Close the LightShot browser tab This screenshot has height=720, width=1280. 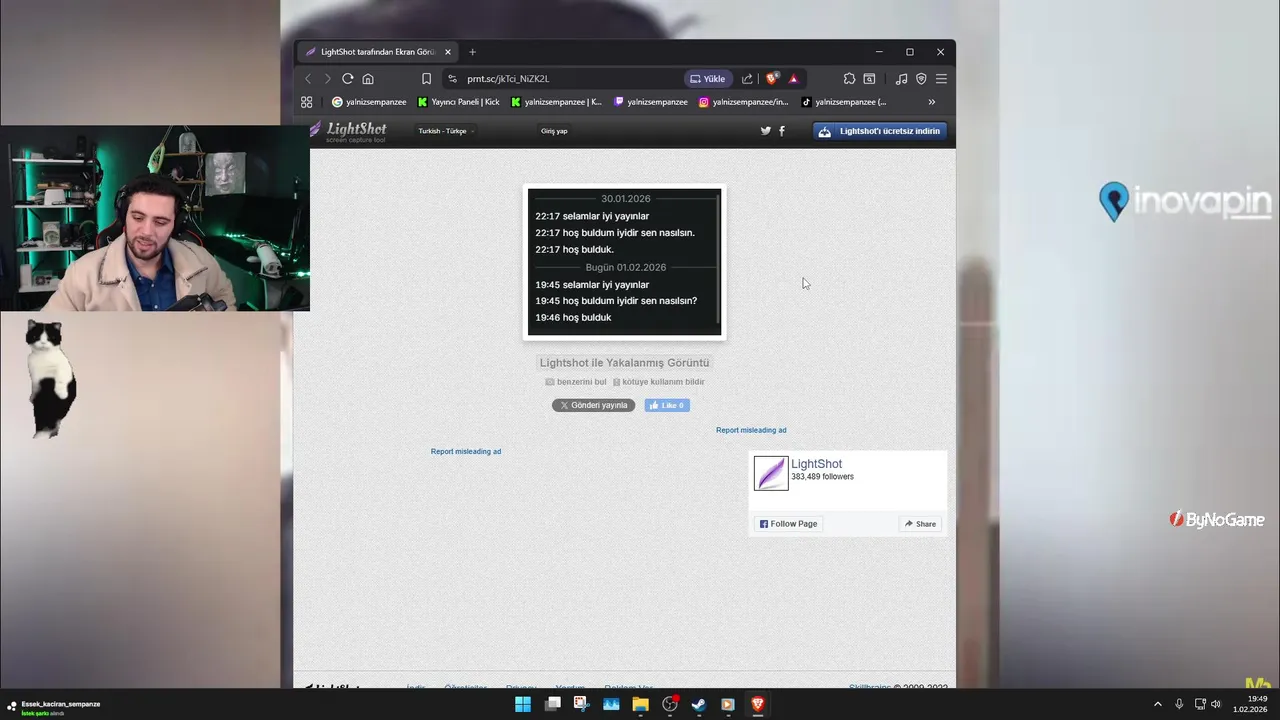[448, 52]
